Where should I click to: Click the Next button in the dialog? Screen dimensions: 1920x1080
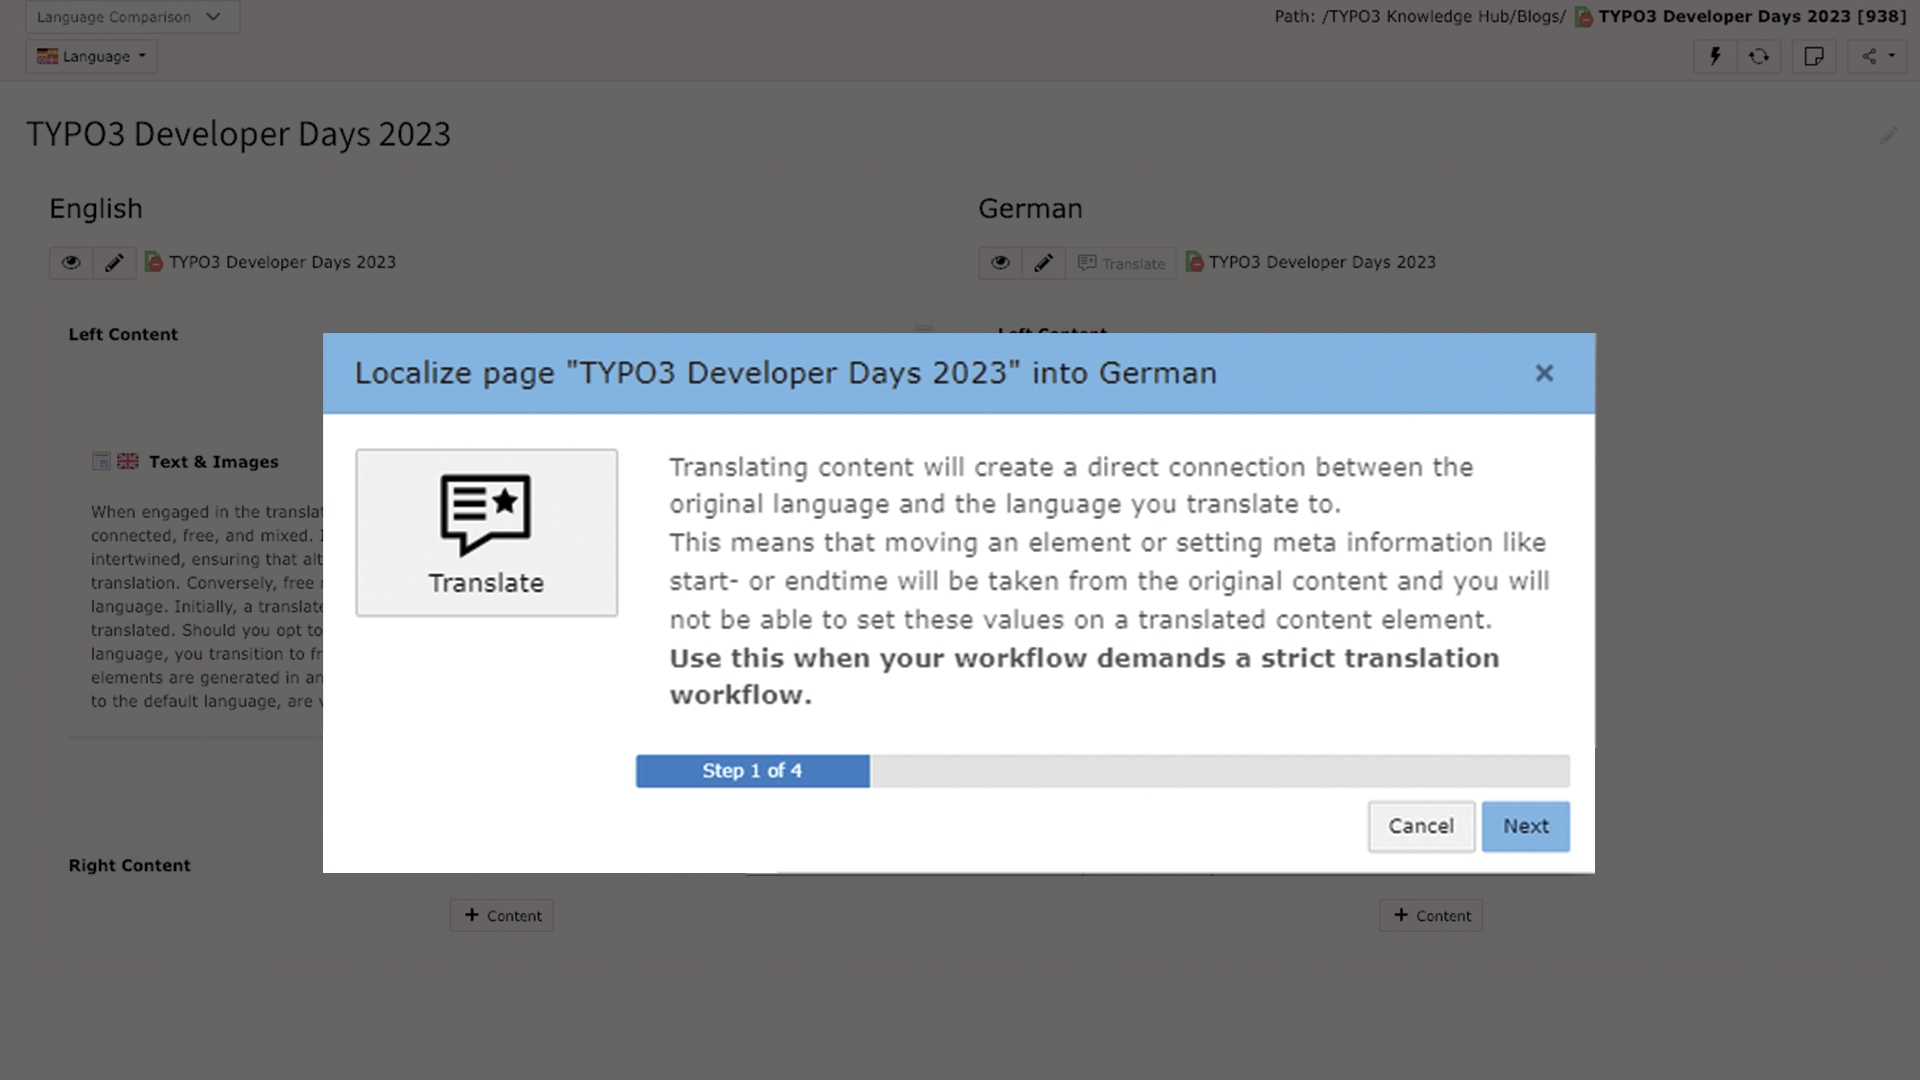click(x=1525, y=826)
